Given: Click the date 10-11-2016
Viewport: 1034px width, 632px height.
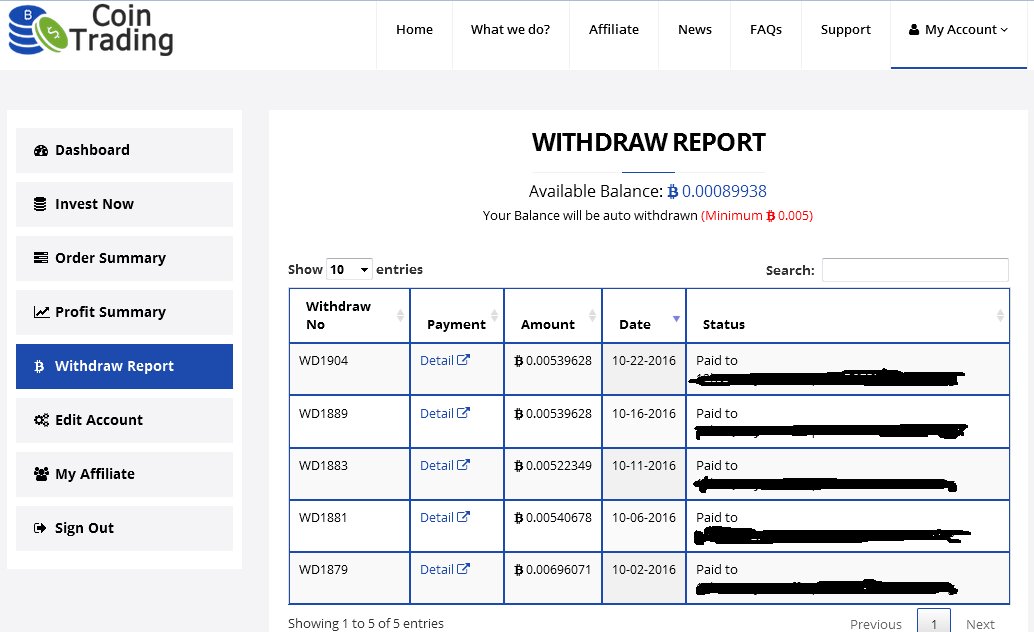Looking at the screenshot, I should [x=644, y=465].
